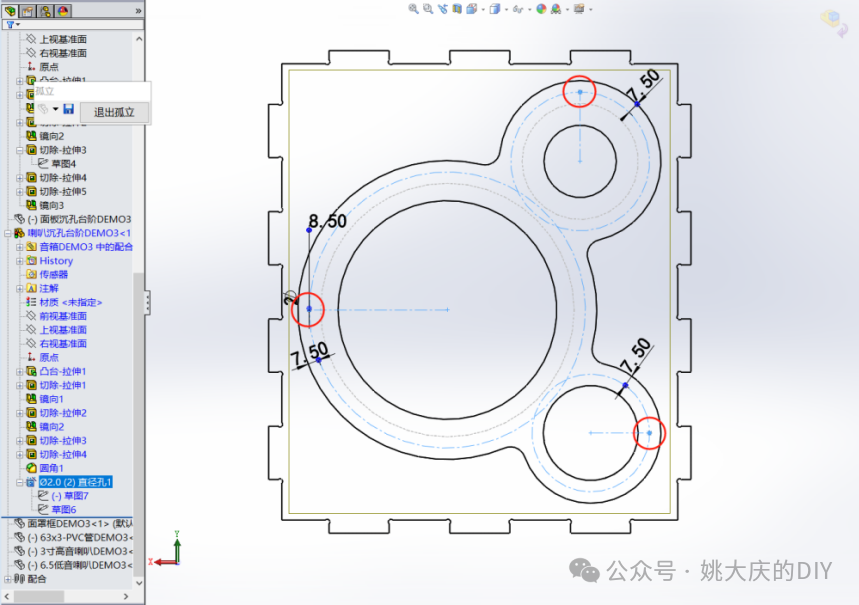Select the 镜向3 feature
859x605 pixels.
[x=51, y=206]
